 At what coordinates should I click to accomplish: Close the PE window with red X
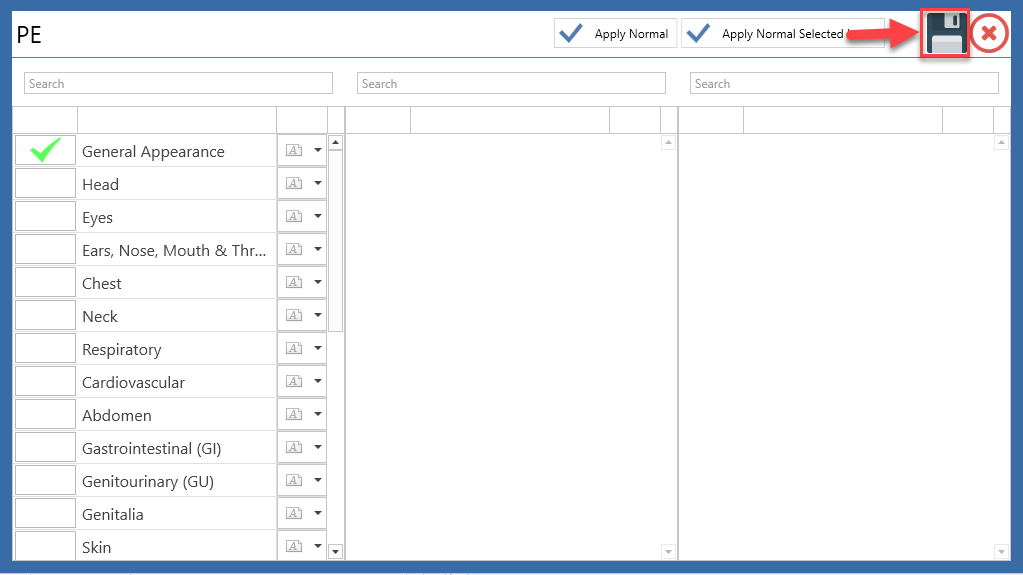click(989, 33)
